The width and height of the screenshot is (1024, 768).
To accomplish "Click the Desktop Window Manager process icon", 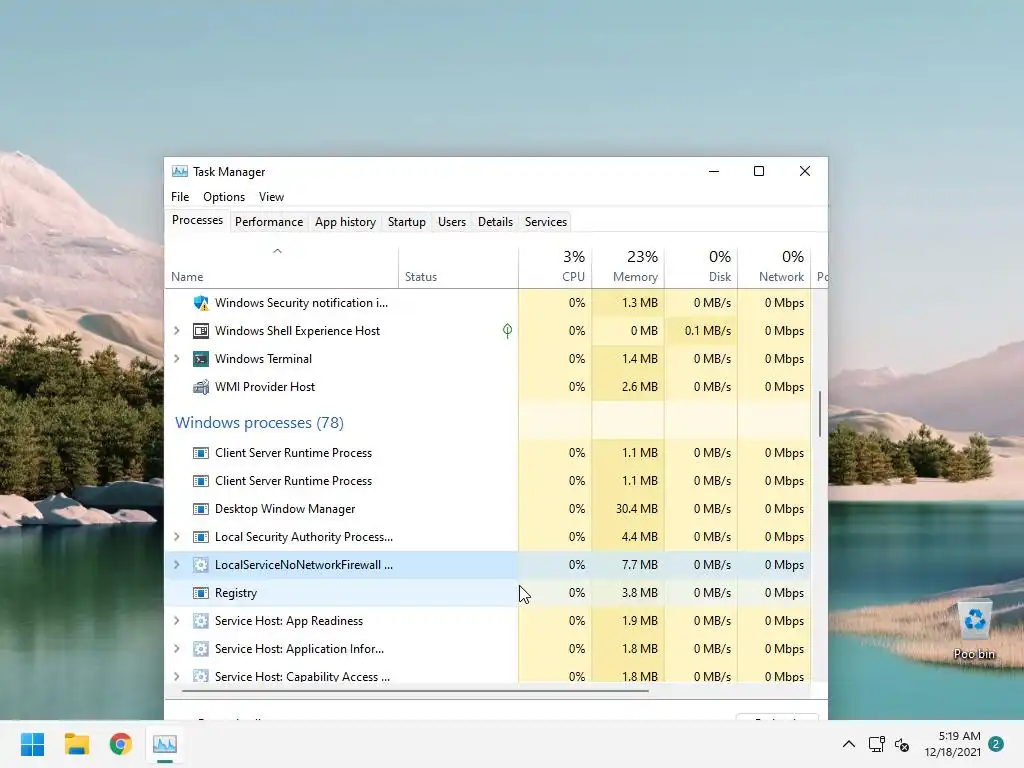I will [x=200, y=509].
